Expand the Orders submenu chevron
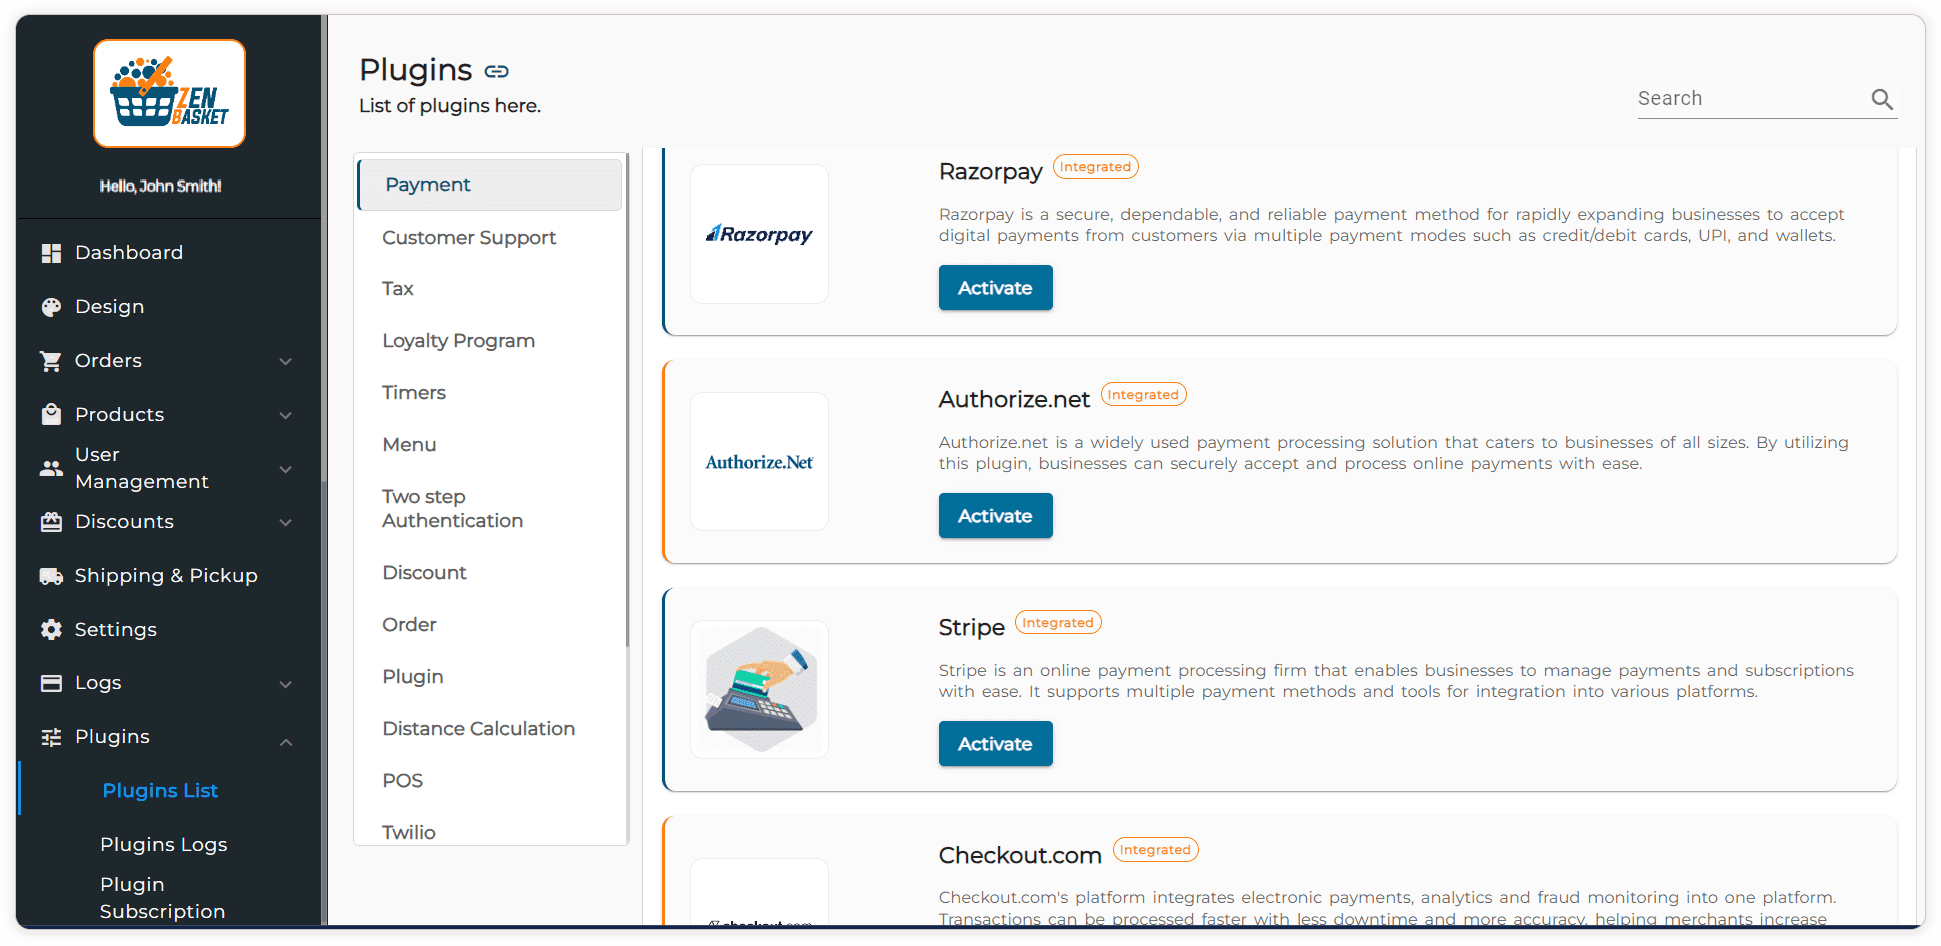This screenshot has height=946, width=1941. click(286, 361)
